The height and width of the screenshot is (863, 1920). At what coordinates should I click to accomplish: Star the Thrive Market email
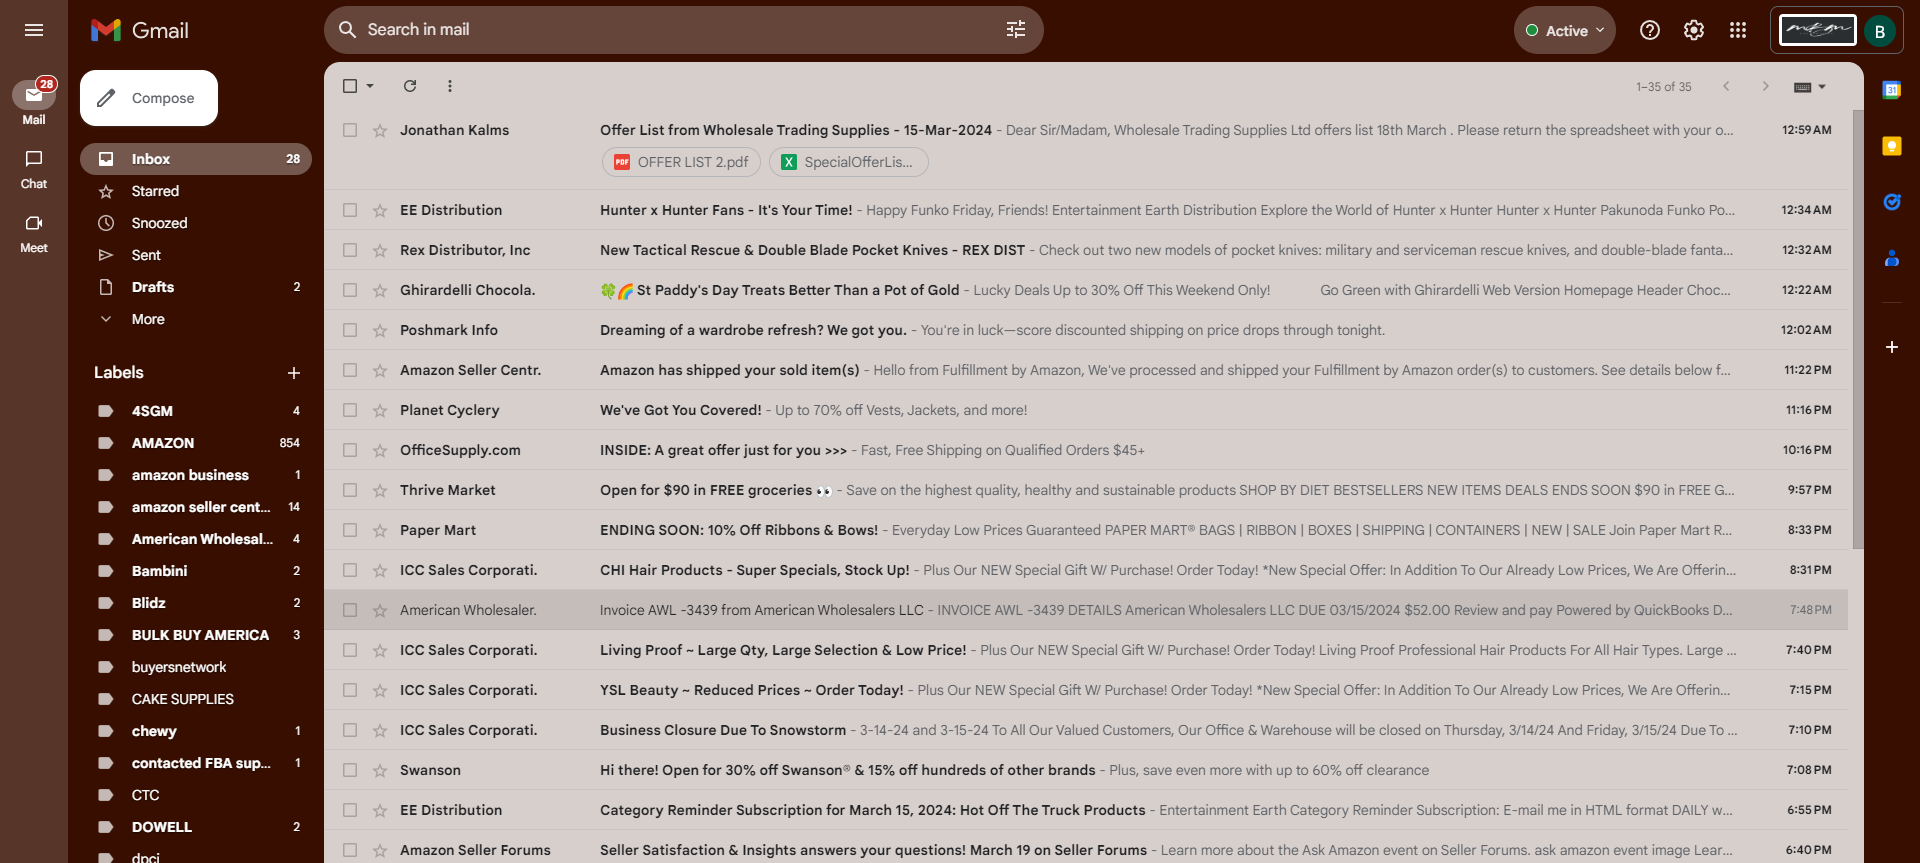click(380, 490)
